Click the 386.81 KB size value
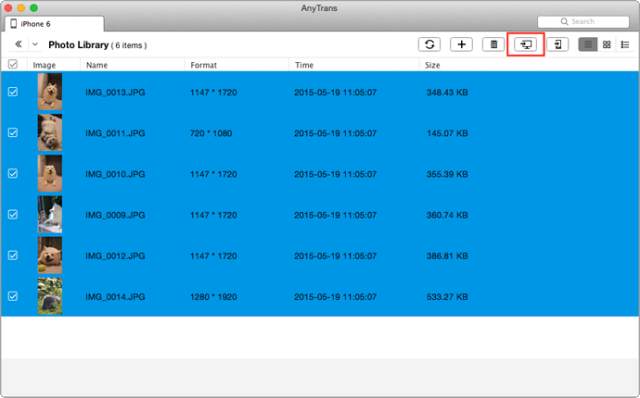Screen dimensions: 640x398 coord(447,256)
